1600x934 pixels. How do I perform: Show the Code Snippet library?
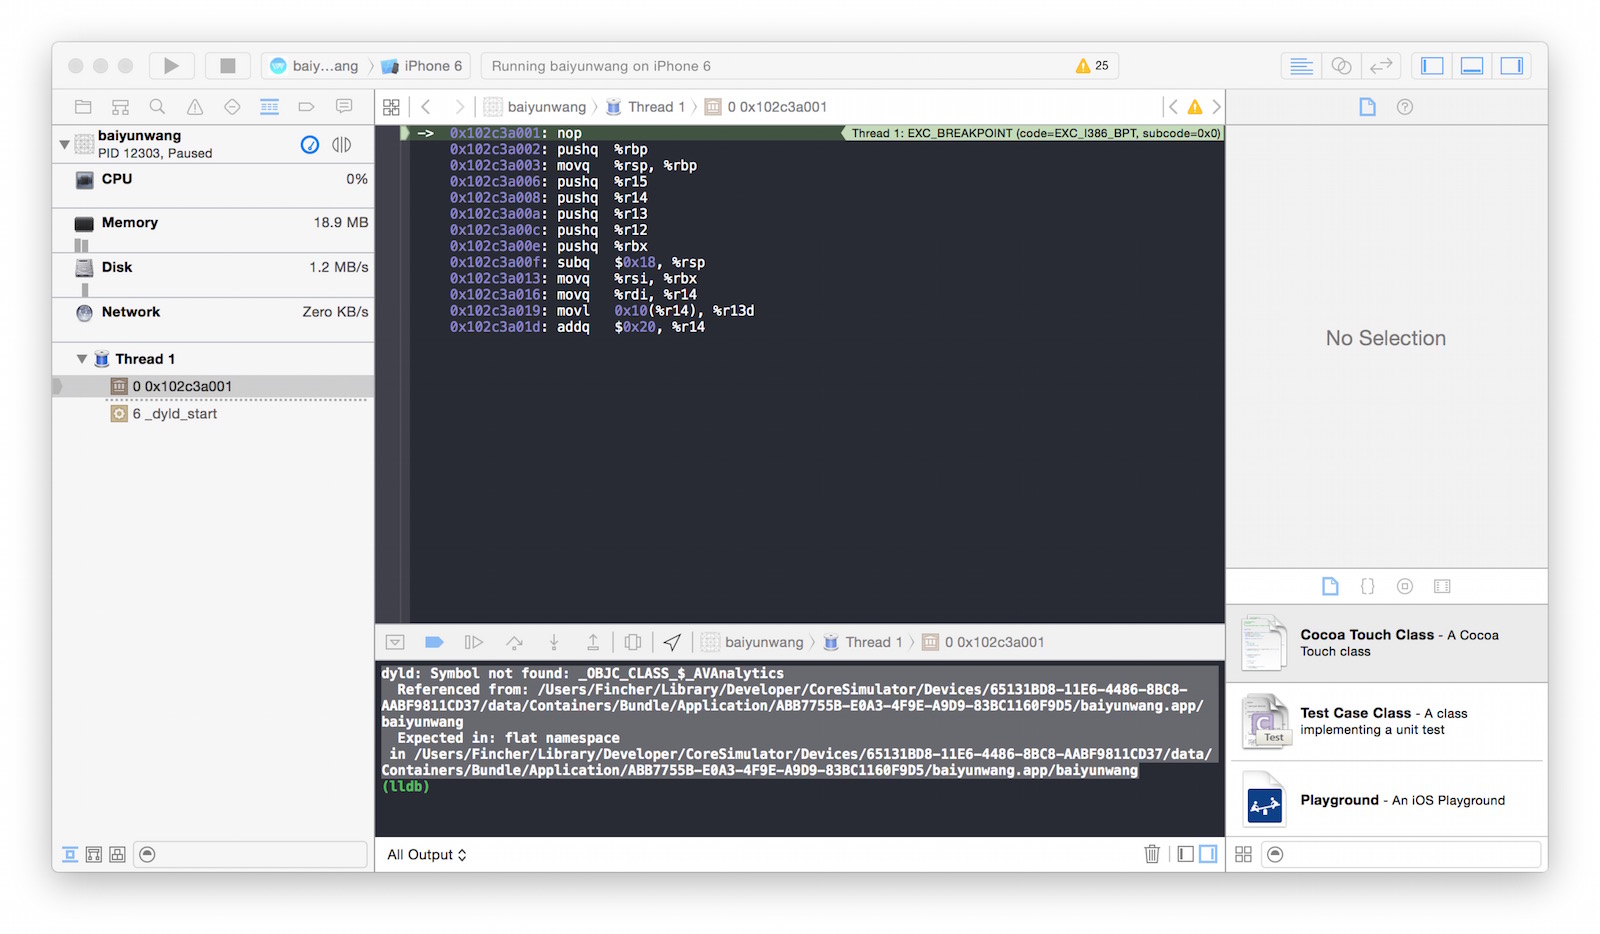pos(1367,587)
